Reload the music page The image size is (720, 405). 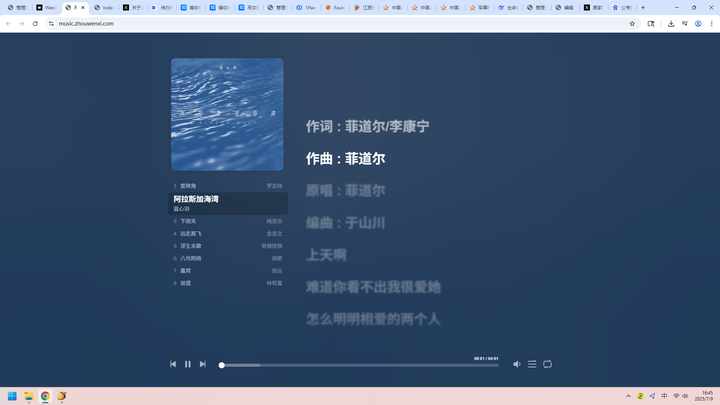point(35,23)
